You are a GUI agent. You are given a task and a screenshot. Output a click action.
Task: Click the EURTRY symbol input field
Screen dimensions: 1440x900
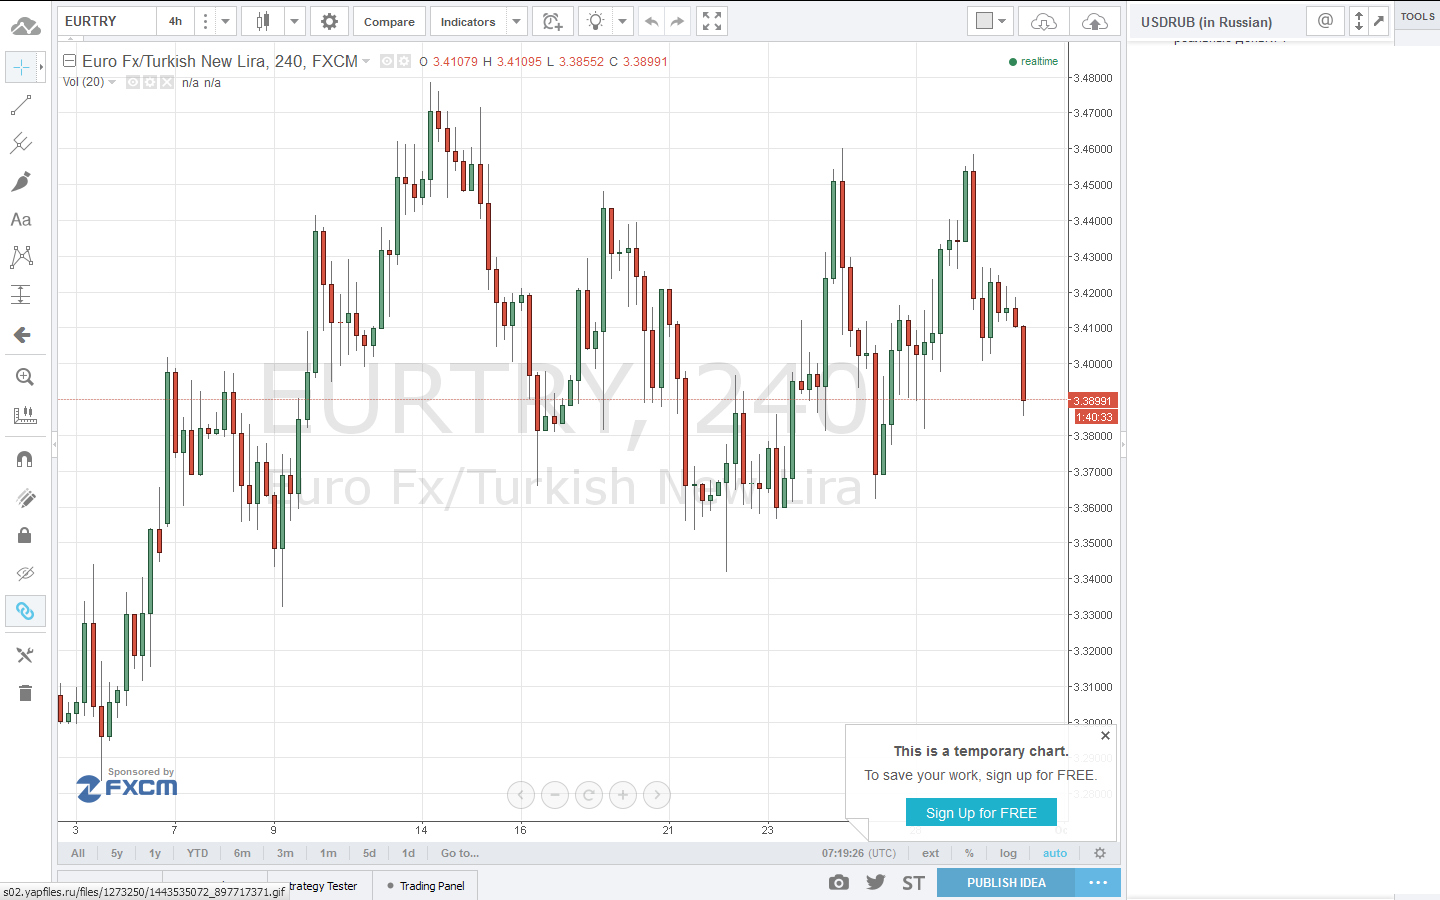[x=107, y=21]
